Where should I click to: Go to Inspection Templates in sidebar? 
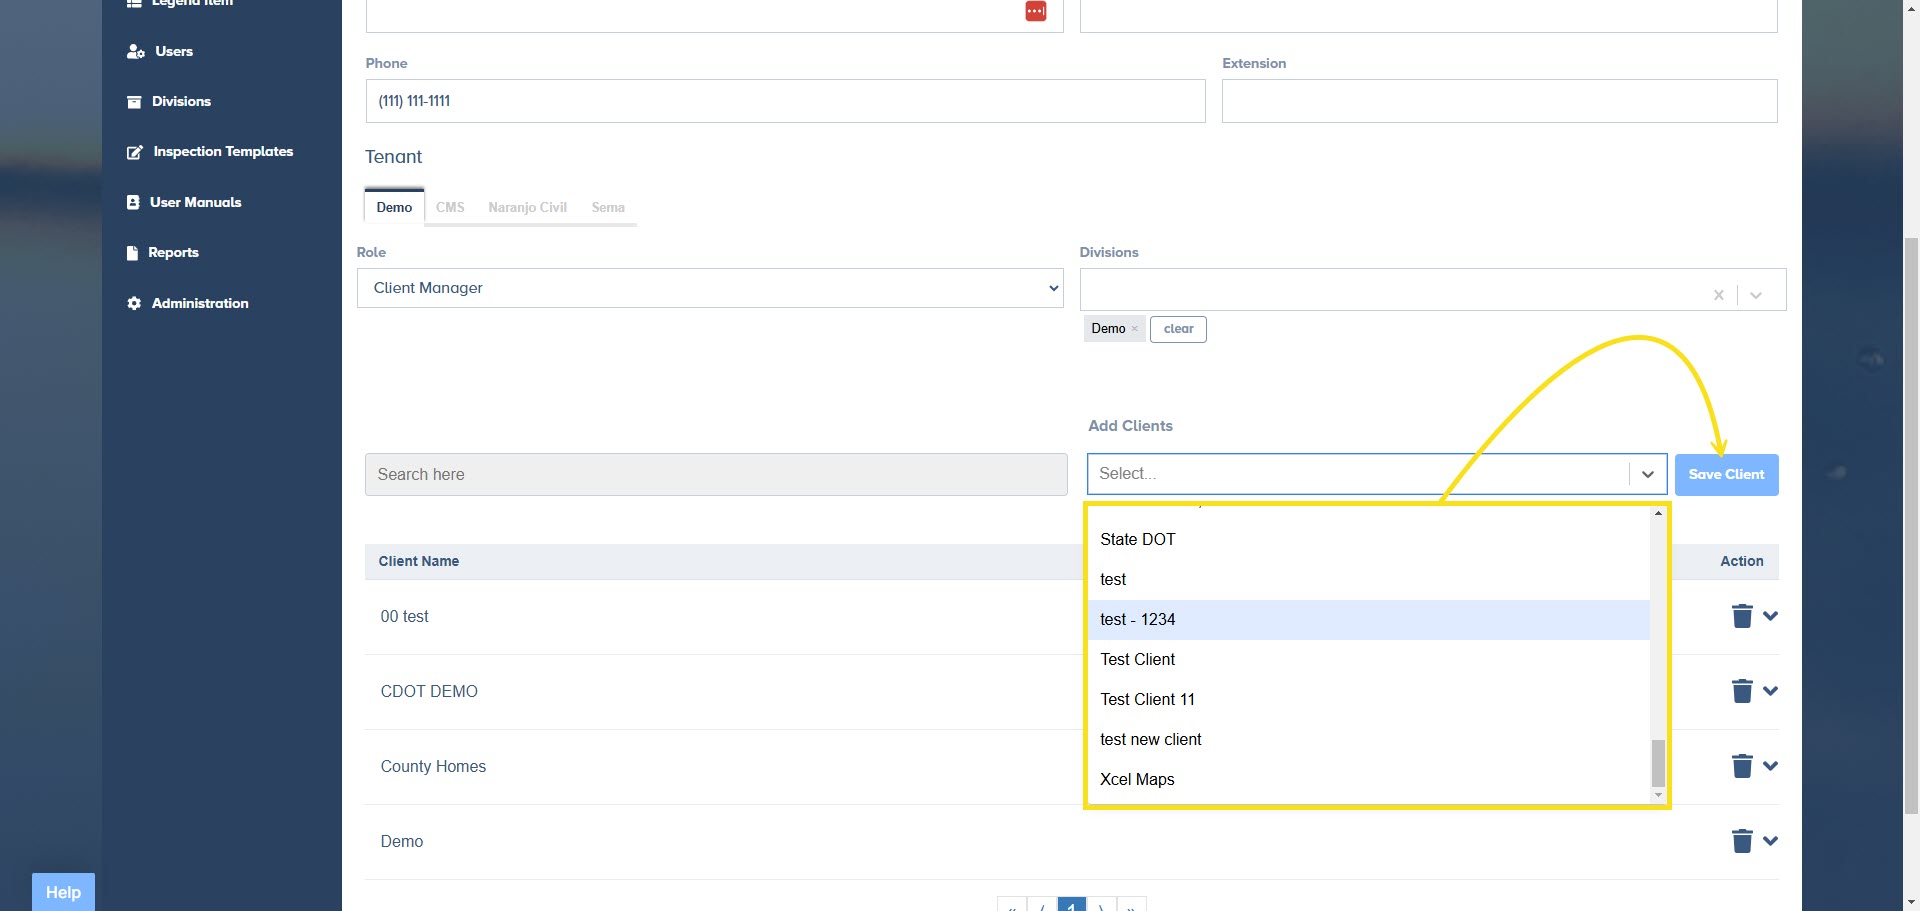click(x=222, y=152)
